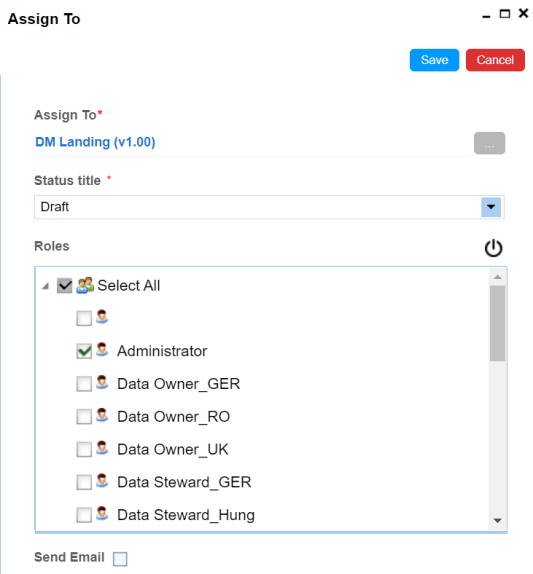Click the user icon beside Data Owner_UK

(x=102, y=448)
